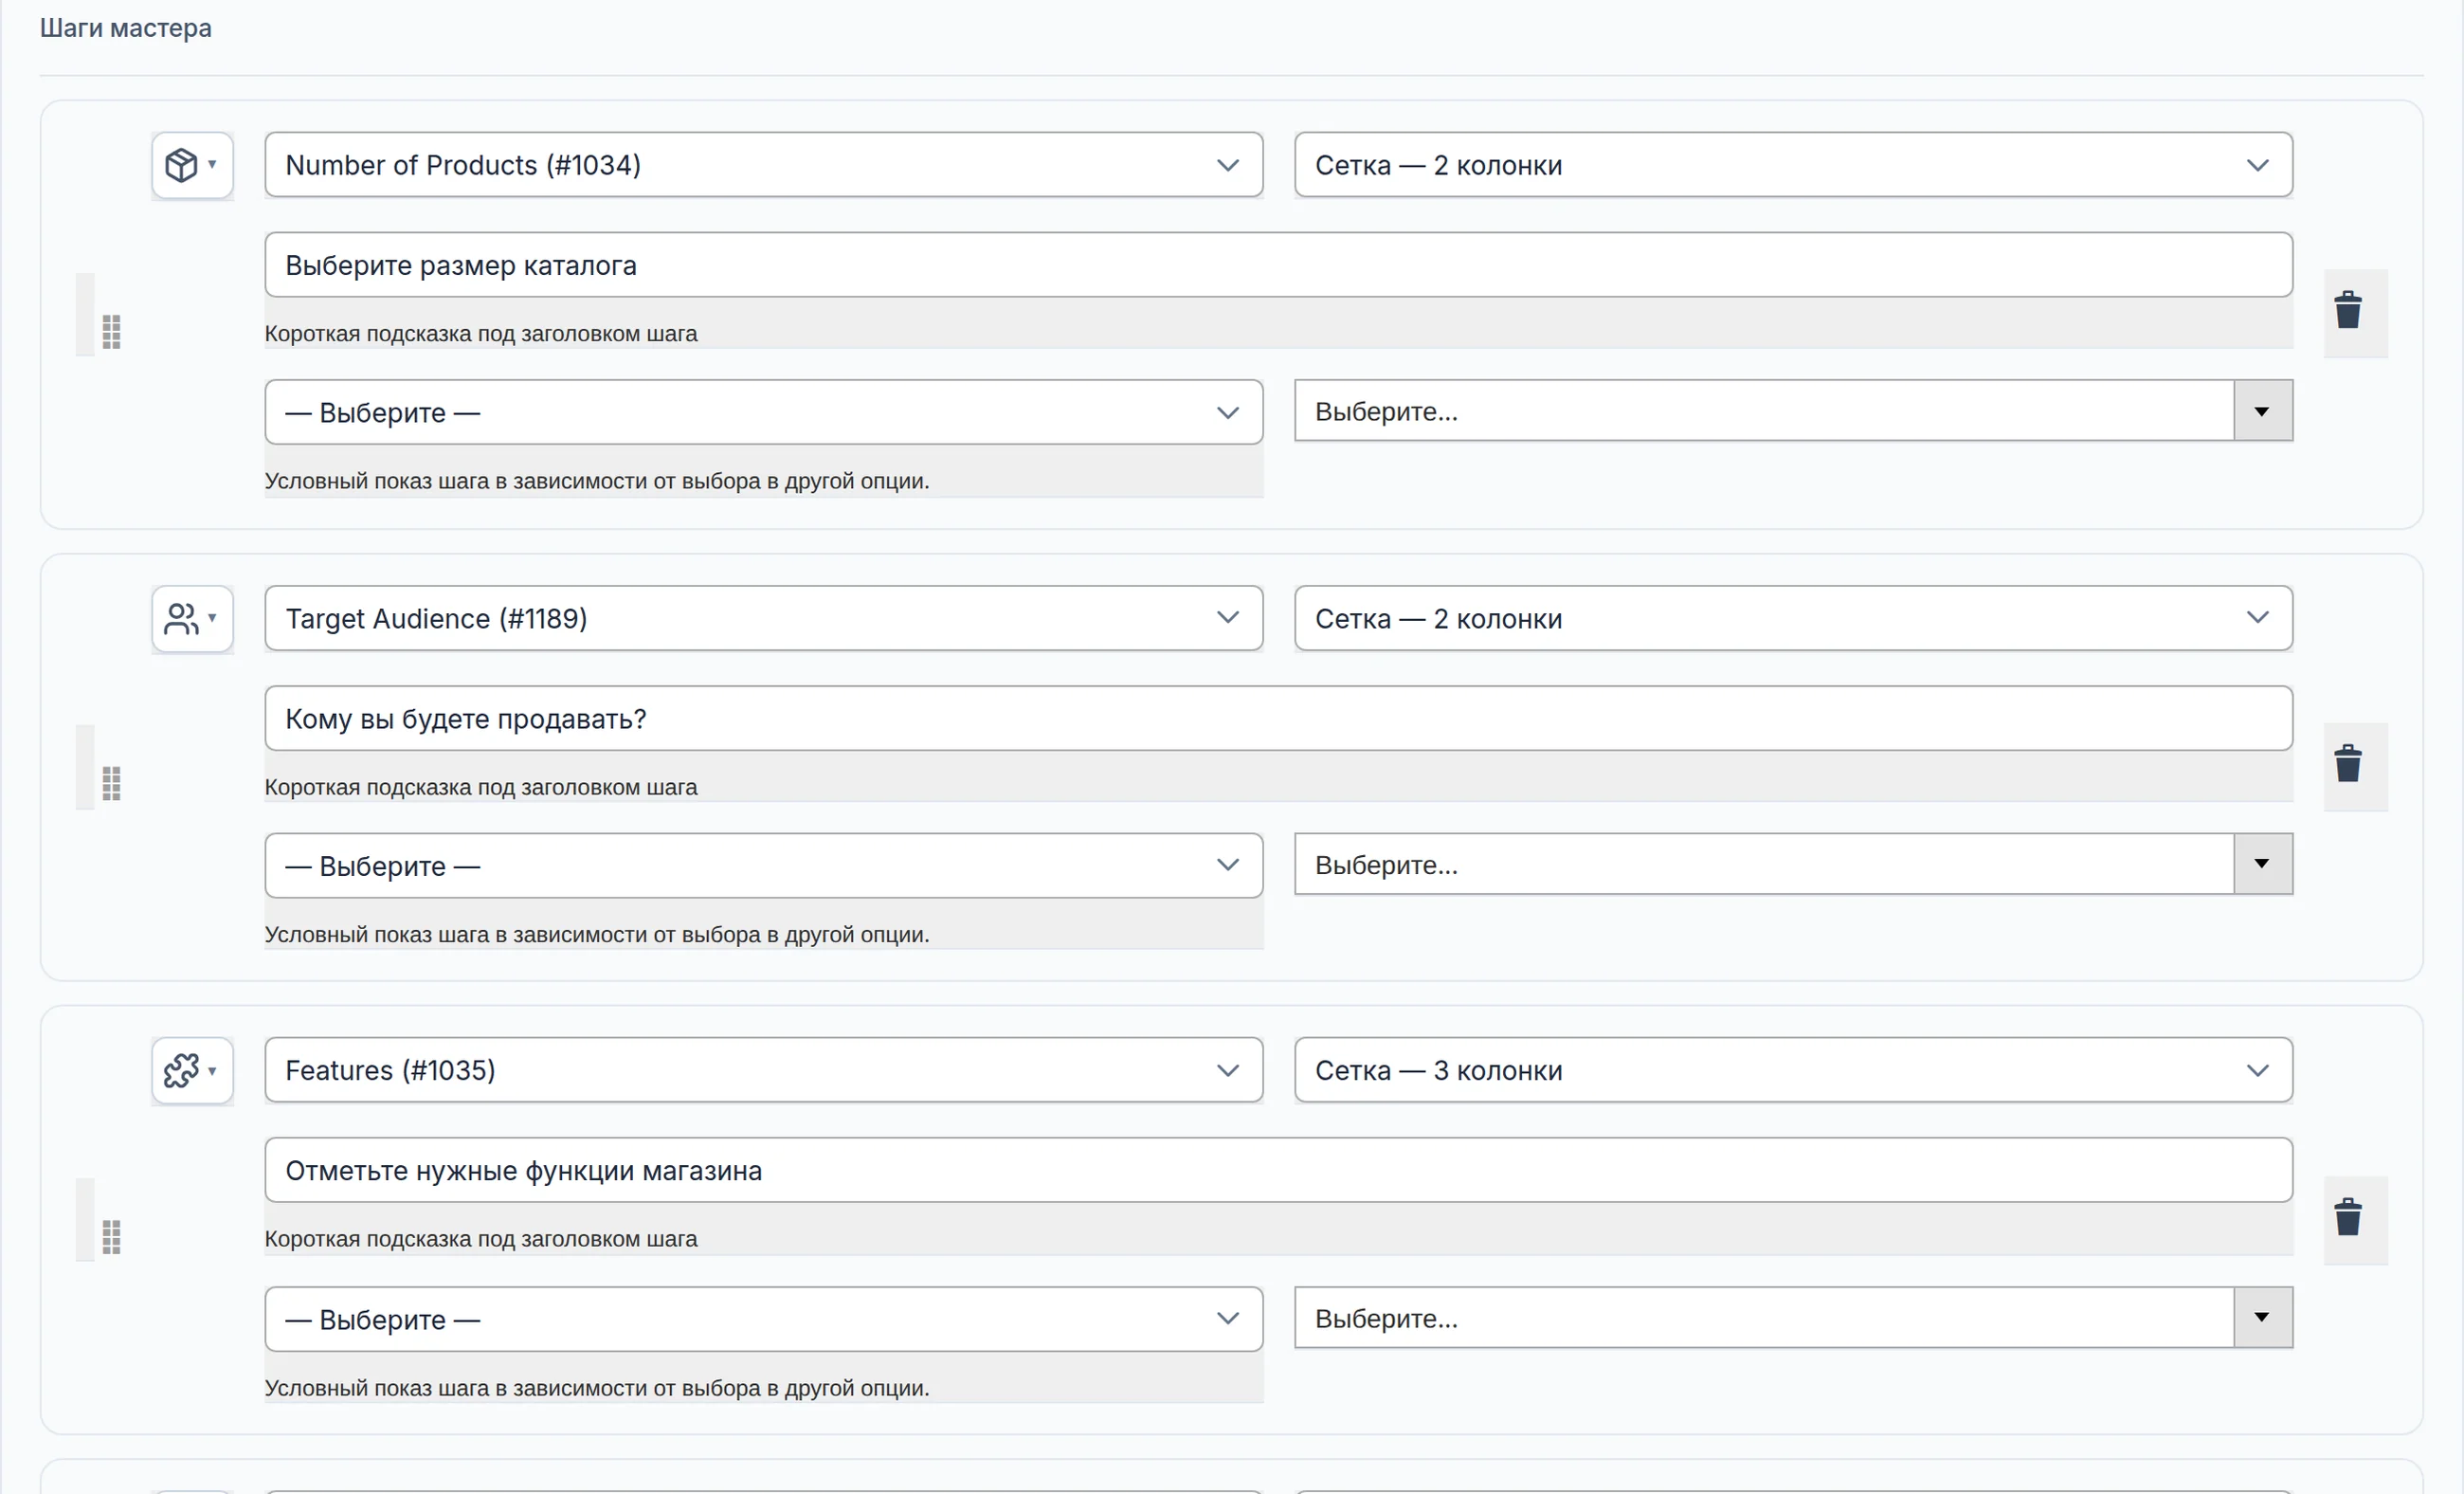Open the Number of Products (#1034) dropdown
The image size is (2464, 1494).
[x=763, y=165]
